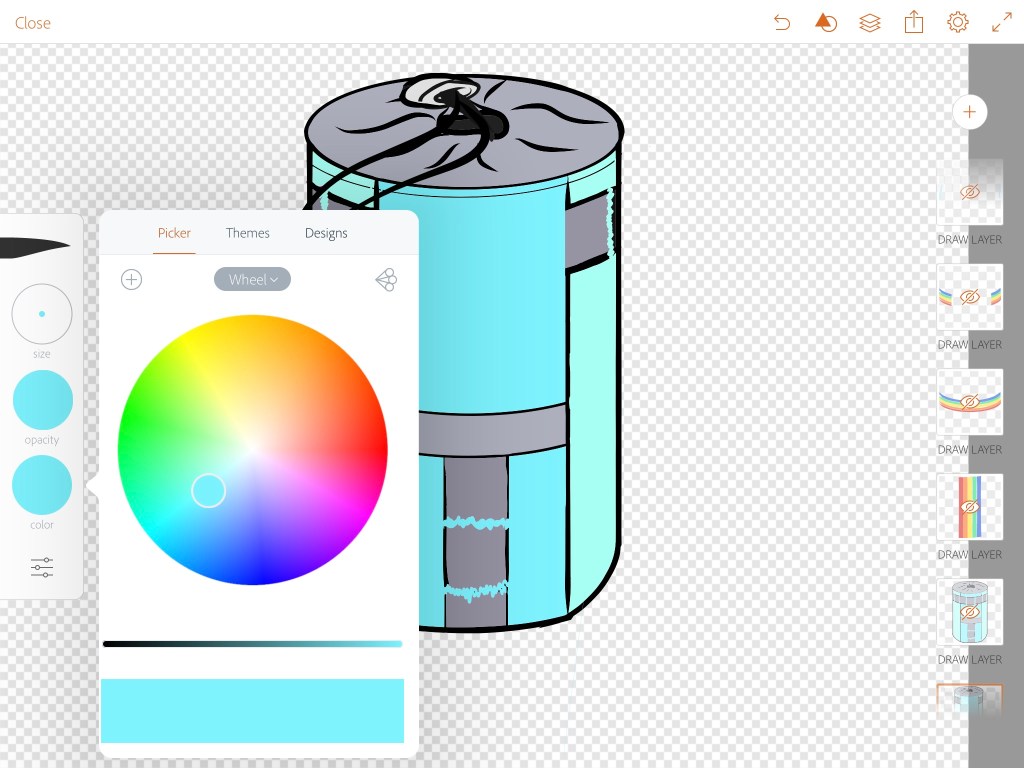This screenshot has width=1024, height=768.
Task: Add current color with circled plus icon
Action: pyautogui.click(x=131, y=280)
